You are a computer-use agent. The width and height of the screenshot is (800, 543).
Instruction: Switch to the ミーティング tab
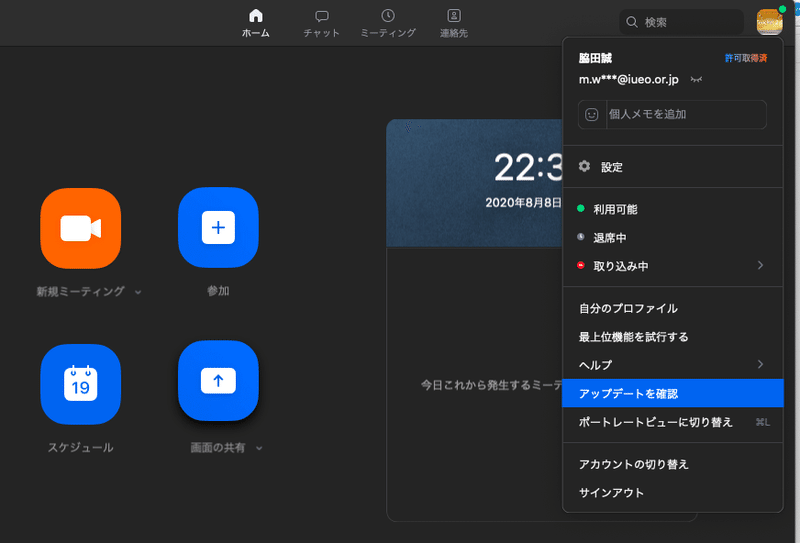click(388, 23)
